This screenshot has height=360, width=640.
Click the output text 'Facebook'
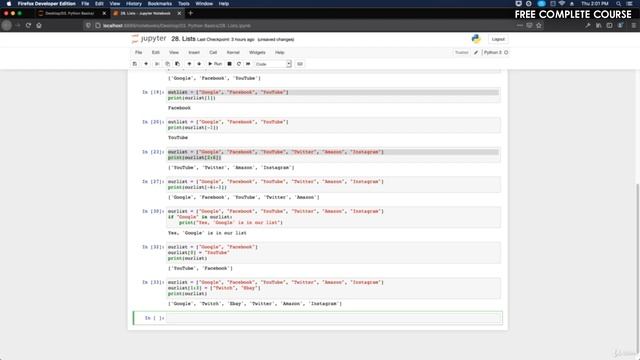[179, 108]
